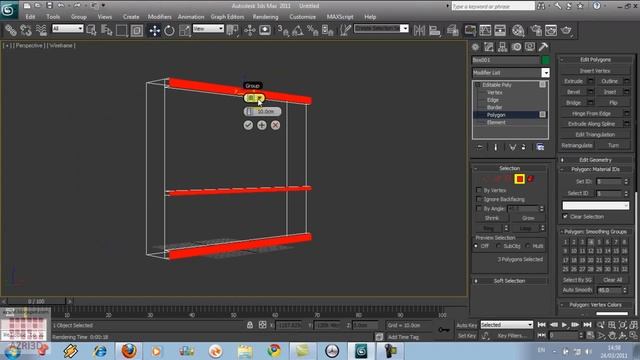This screenshot has height=360, width=640.
Task: Open Select by Name dialog
Action: [107, 31]
